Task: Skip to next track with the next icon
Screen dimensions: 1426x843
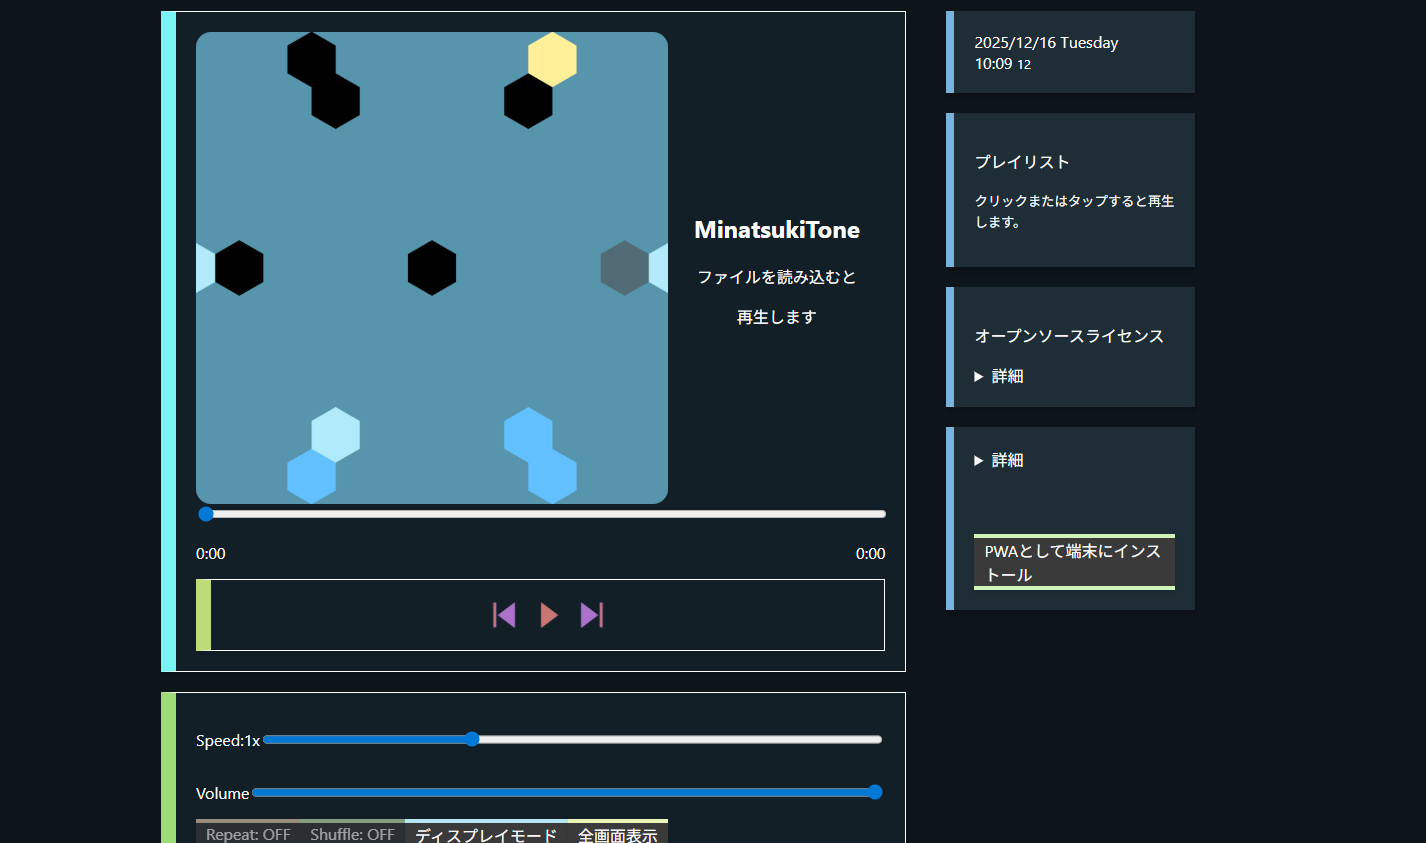Action: coord(591,615)
